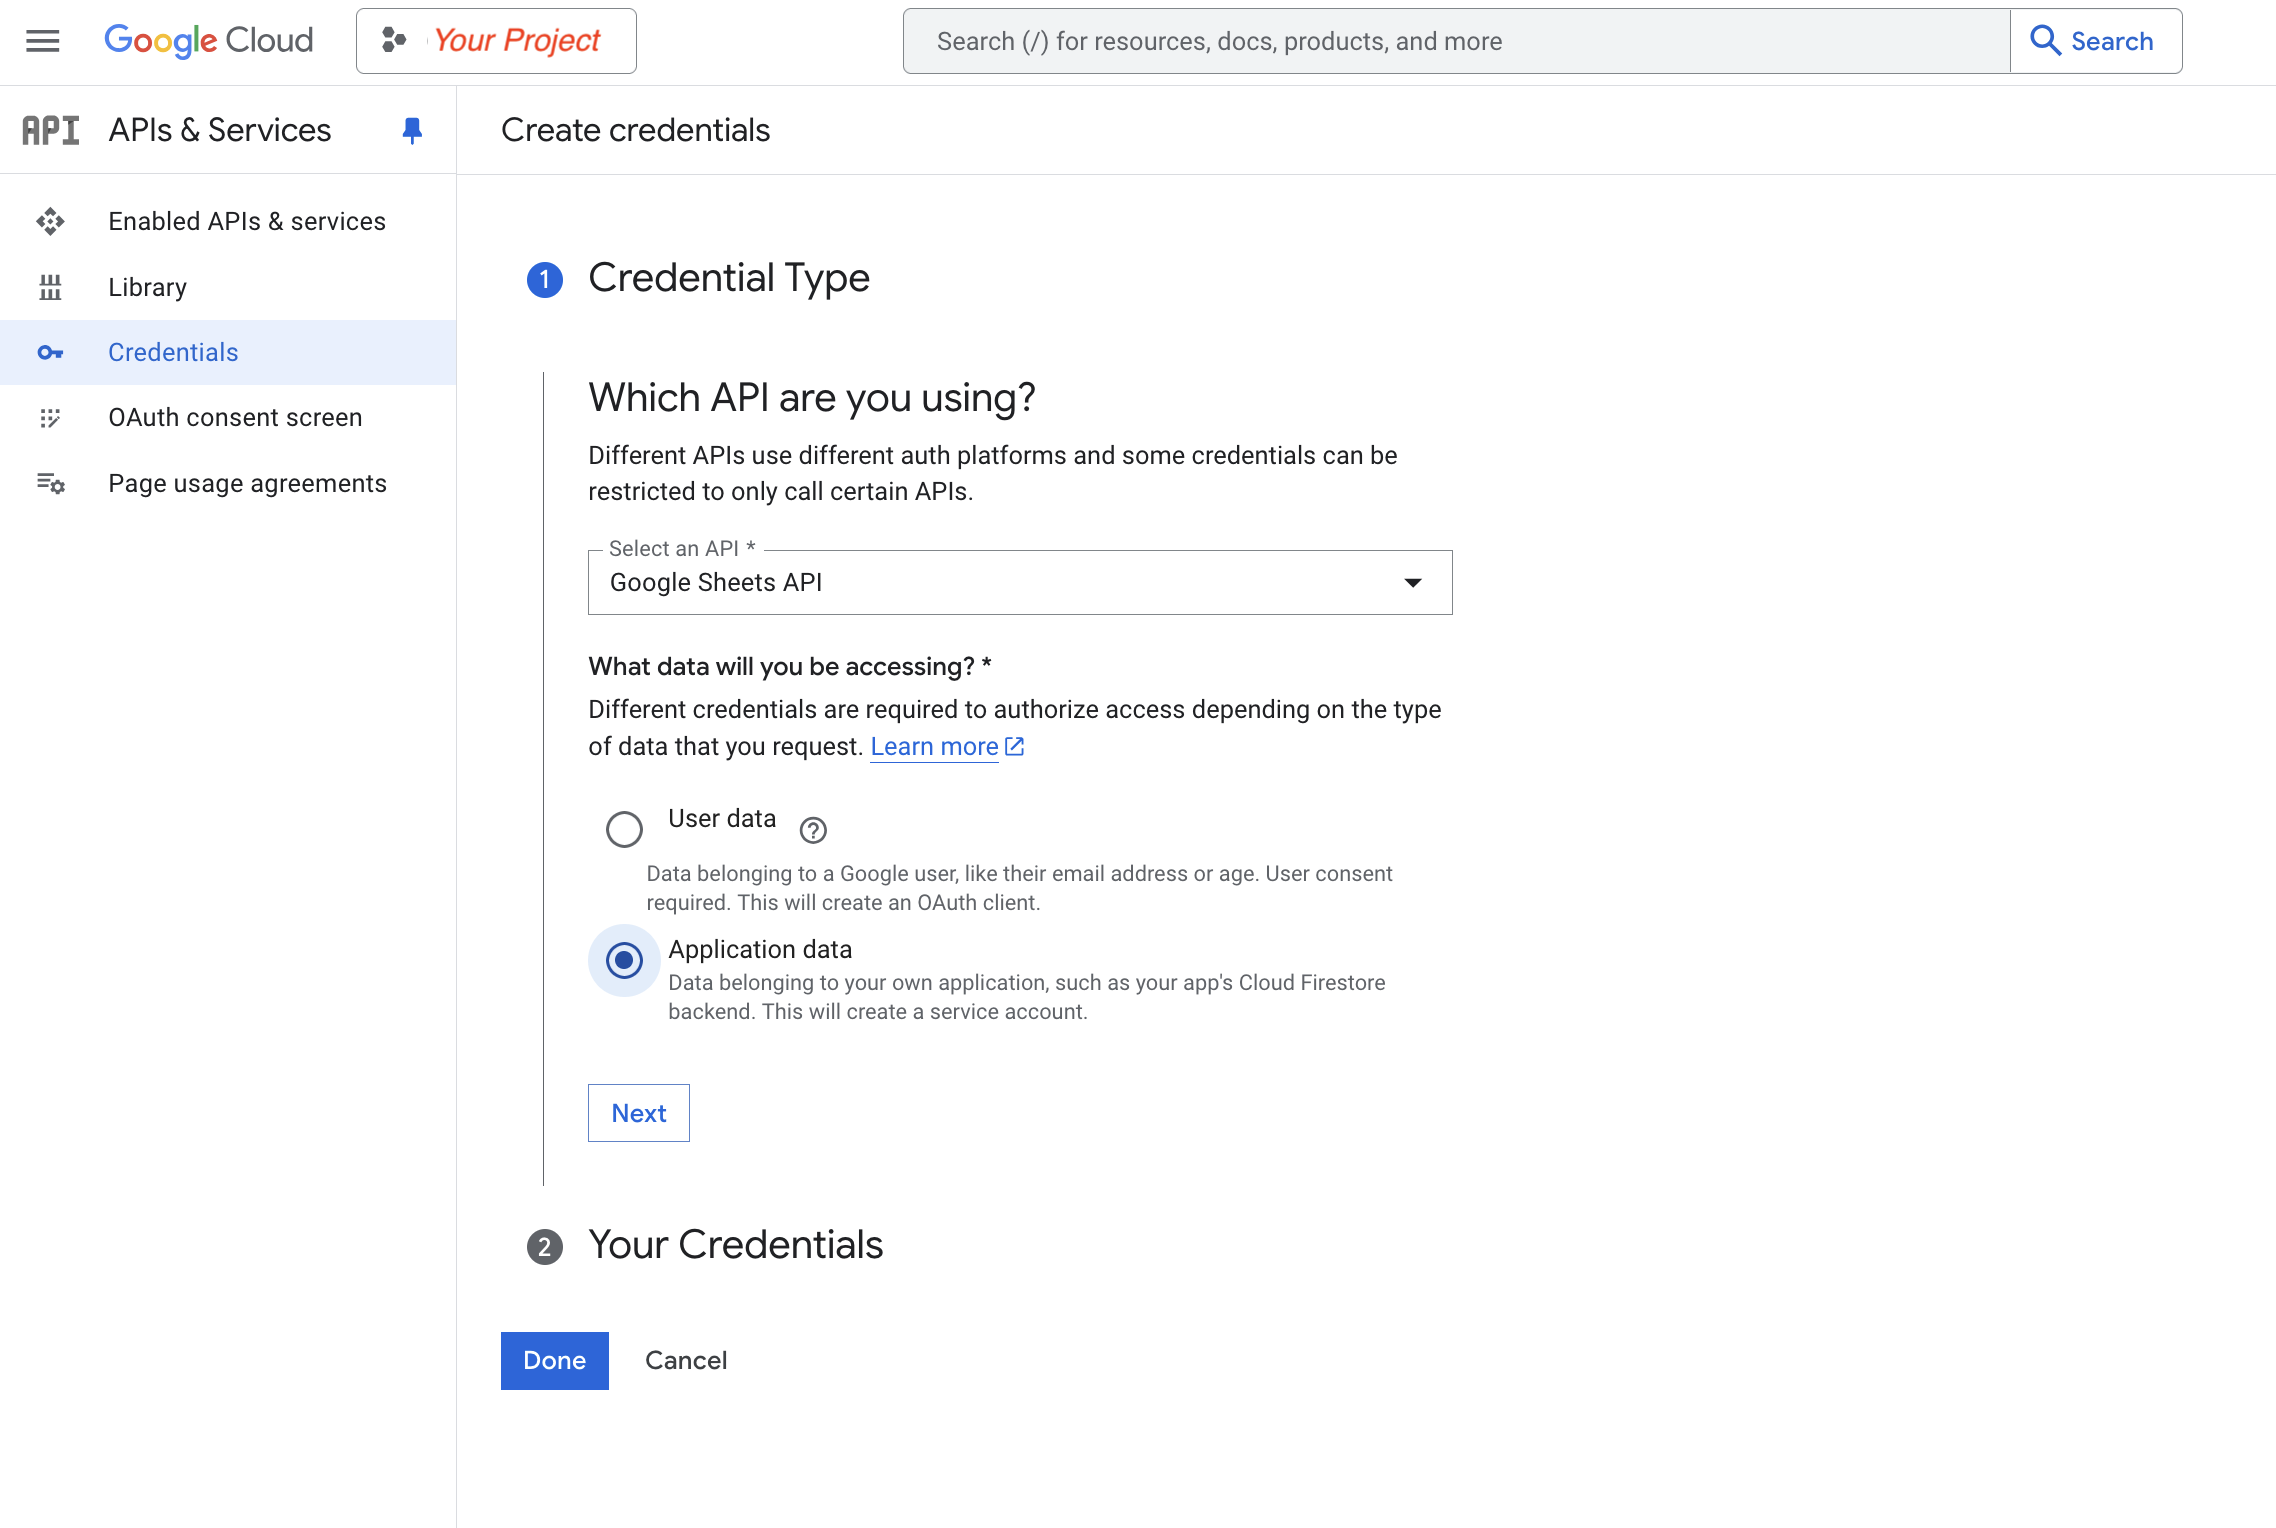
Task: Click the help icon beside User data
Action: coord(813,830)
